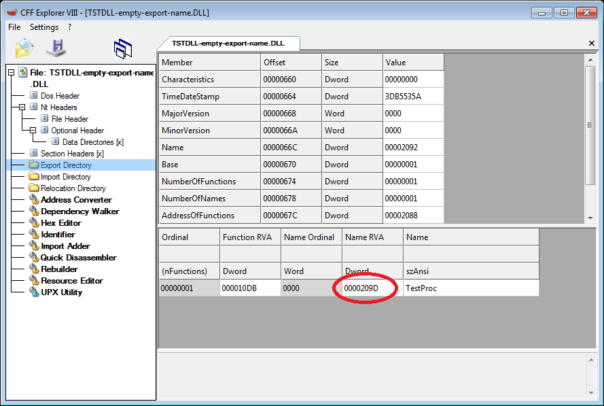This screenshot has height=406, width=604.
Task: Click scroll up arrow of members table
Action: coord(590,60)
